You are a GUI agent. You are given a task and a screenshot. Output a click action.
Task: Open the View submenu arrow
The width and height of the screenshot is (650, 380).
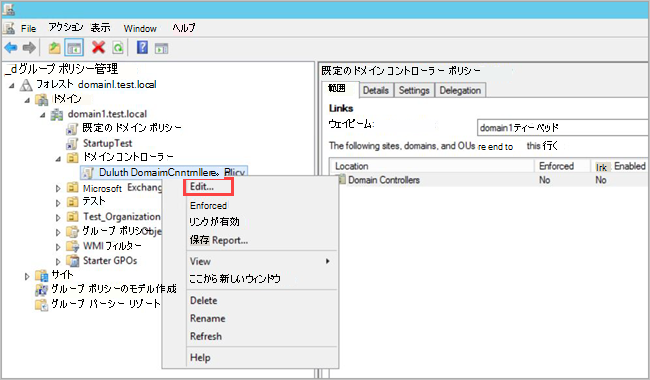click(327, 261)
